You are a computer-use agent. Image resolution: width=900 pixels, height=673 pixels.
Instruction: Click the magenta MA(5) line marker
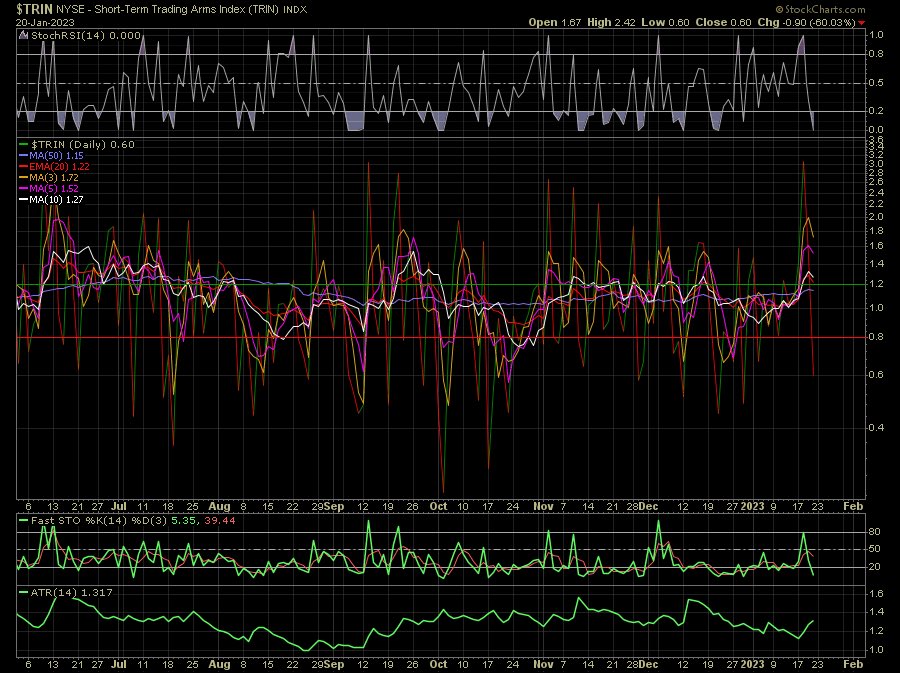[22, 188]
